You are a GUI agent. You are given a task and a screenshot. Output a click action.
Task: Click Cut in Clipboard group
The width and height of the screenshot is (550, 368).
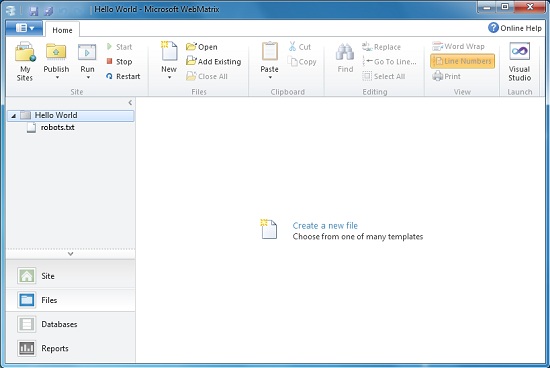pyautogui.click(x=300, y=47)
